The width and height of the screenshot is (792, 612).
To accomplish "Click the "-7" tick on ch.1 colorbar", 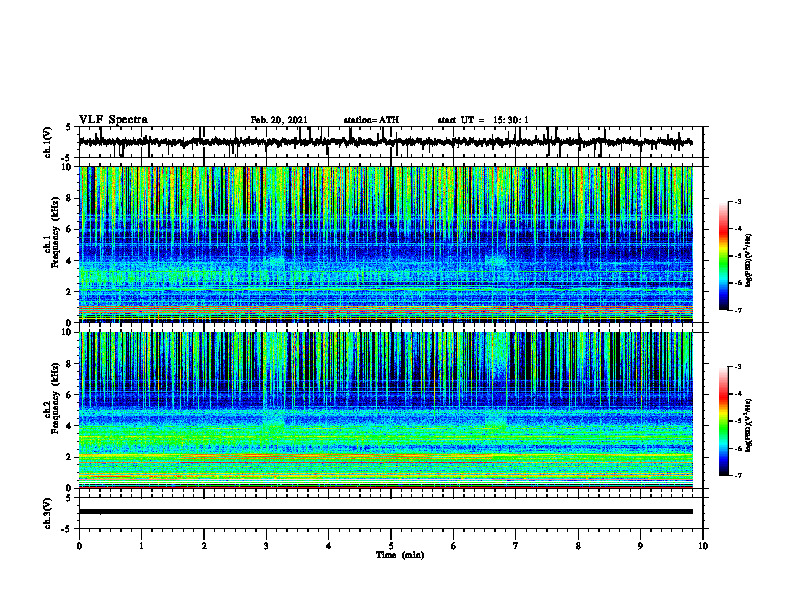I will [x=737, y=310].
